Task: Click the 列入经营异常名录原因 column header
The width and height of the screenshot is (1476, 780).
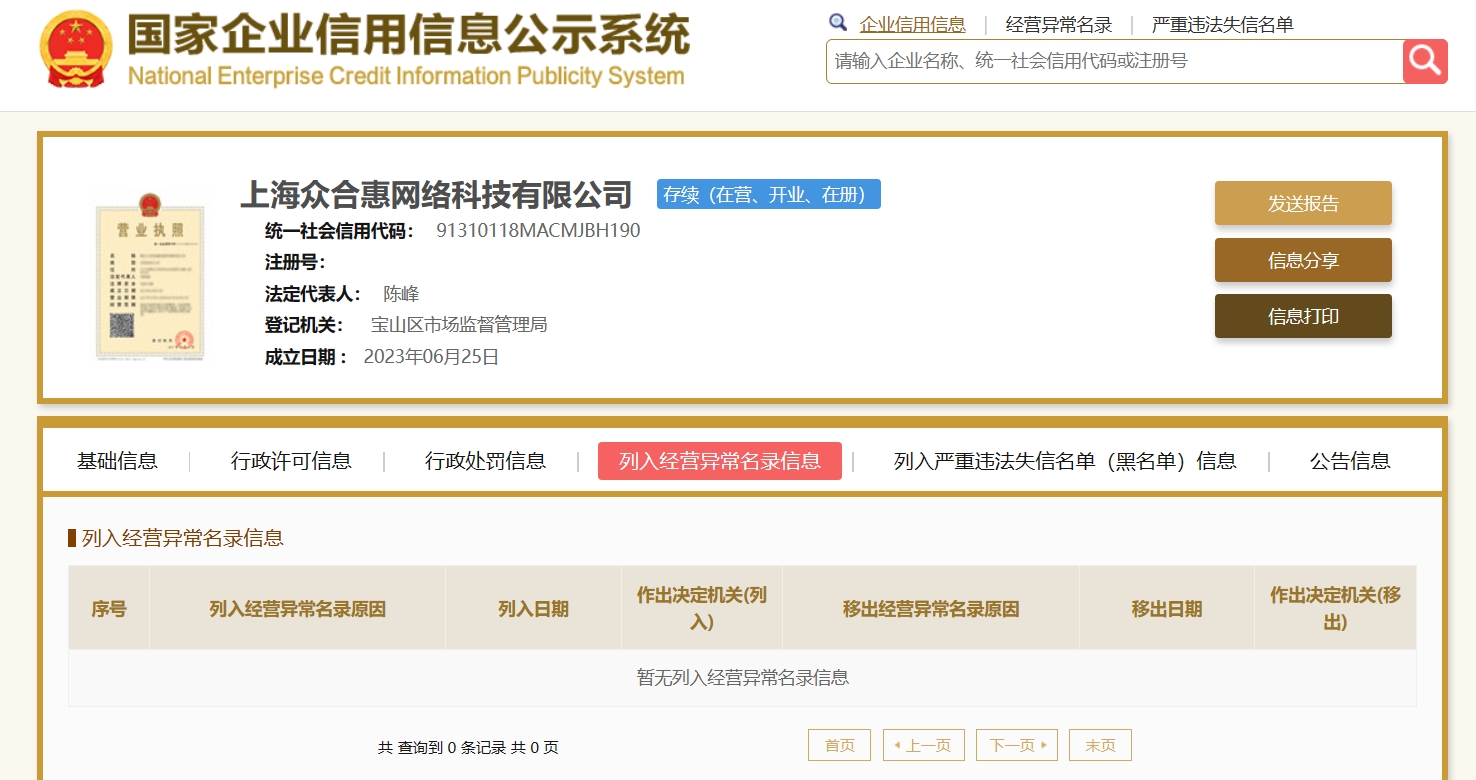Action: (x=297, y=608)
